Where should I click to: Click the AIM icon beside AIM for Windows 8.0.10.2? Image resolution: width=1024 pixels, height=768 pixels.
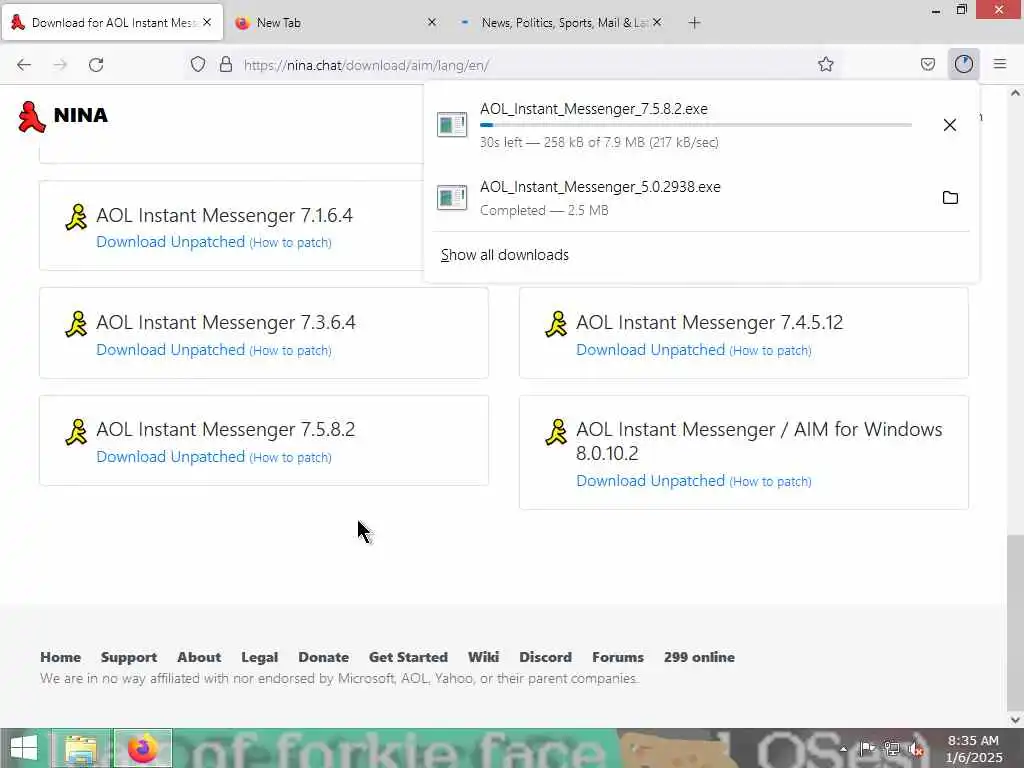pos(556,431)
